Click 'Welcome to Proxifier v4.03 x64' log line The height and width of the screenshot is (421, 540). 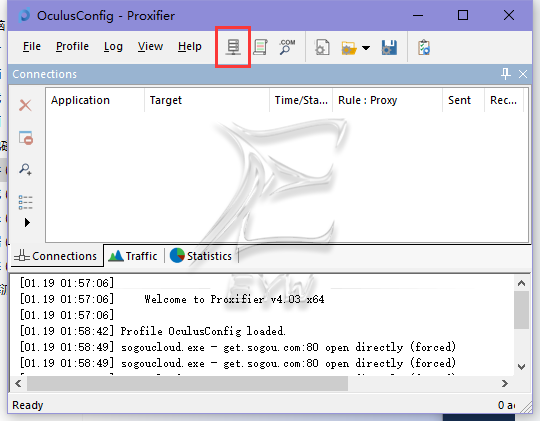(x=234, y=299)
